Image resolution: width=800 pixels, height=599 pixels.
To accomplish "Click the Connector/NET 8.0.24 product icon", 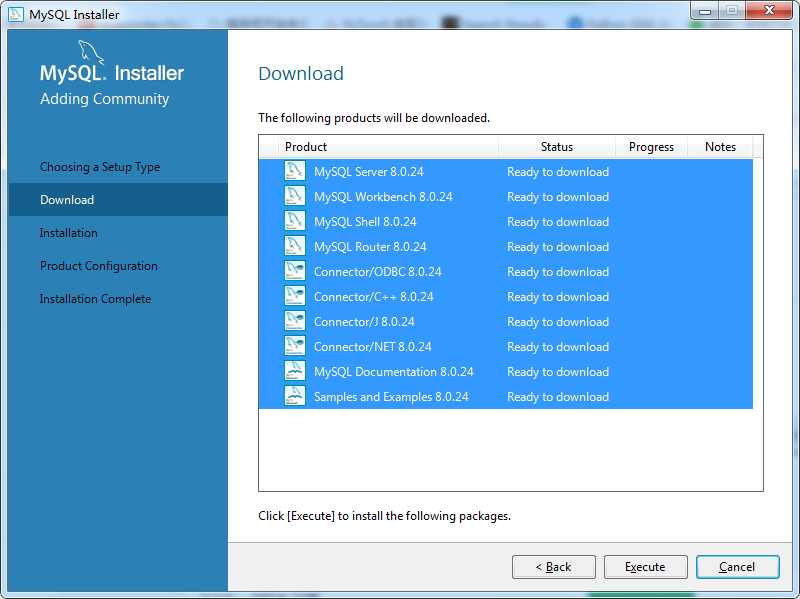I will 294,346.
